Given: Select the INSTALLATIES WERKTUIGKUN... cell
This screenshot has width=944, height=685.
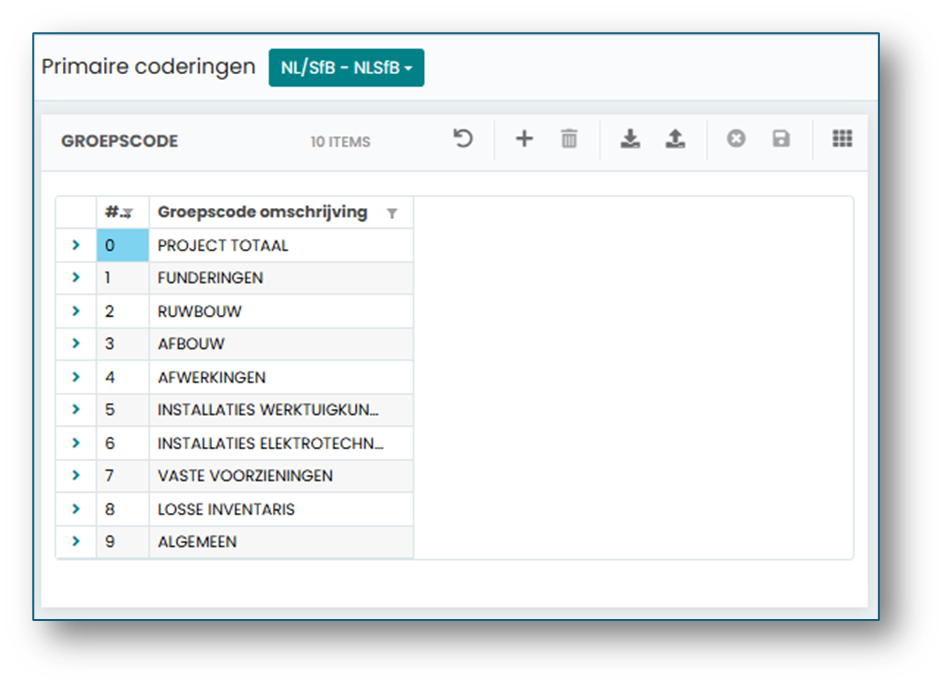Looking at the screenshot, I should tap(281, 409).
